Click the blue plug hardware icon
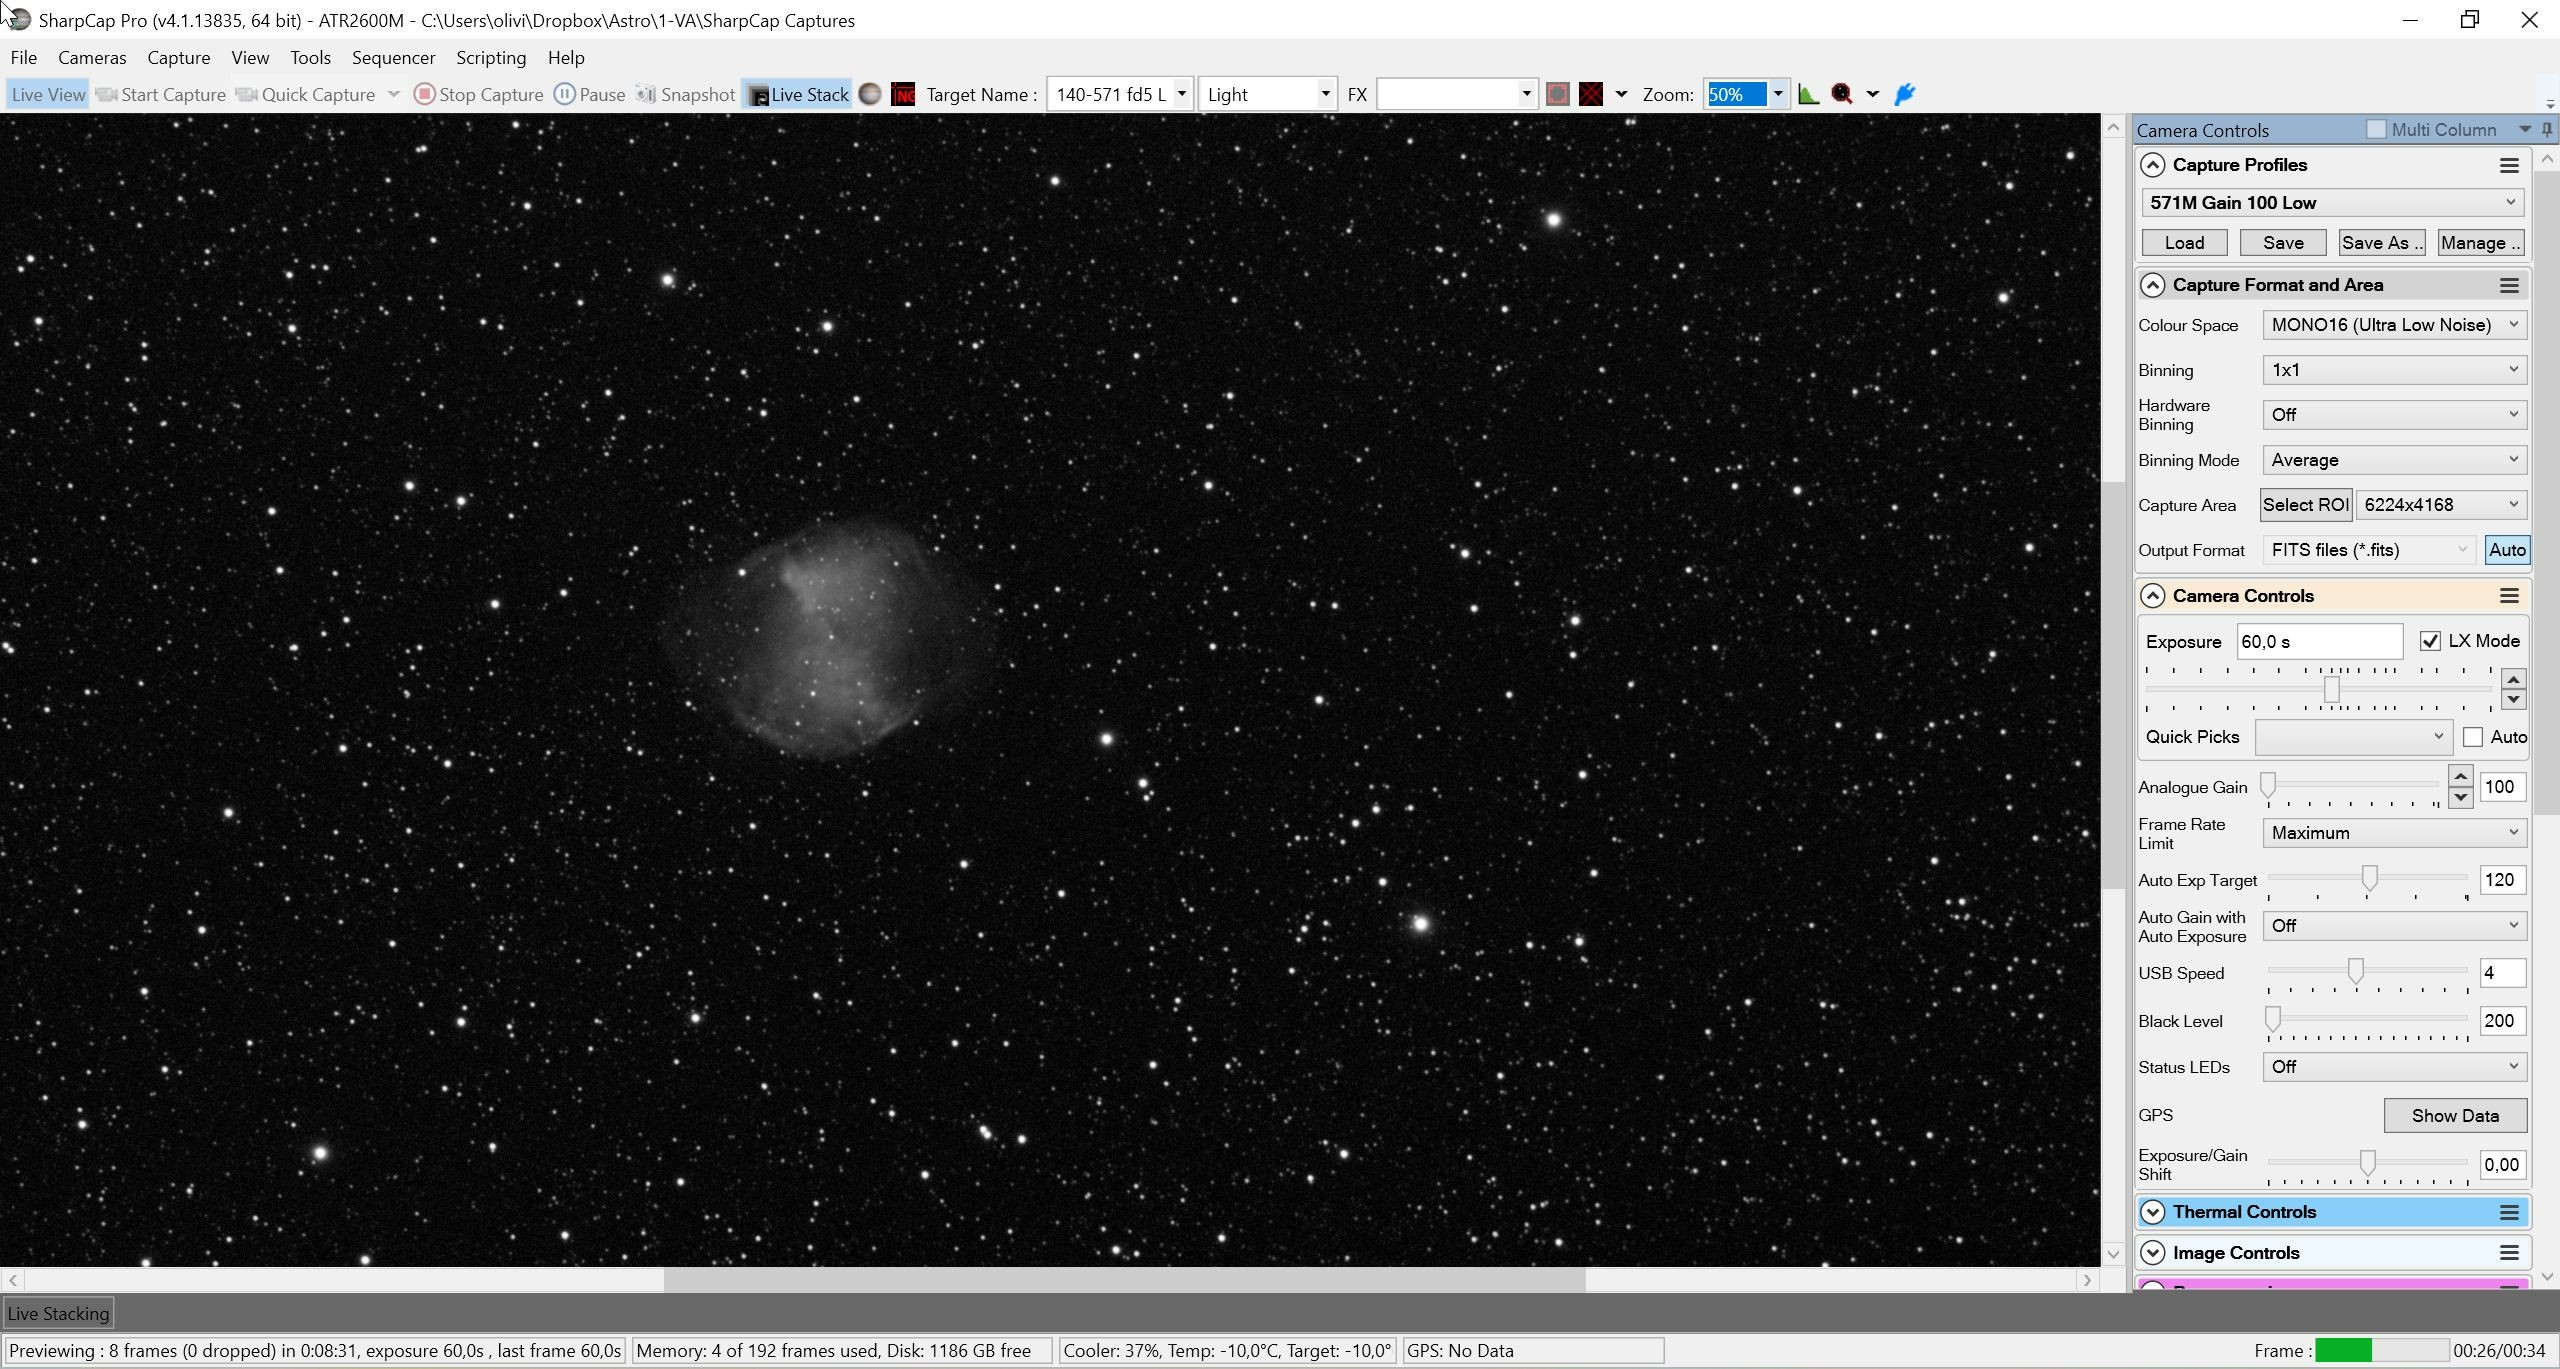Image resolution: width=2560 pixels, height=1369 pixels. click(1904, 95)
